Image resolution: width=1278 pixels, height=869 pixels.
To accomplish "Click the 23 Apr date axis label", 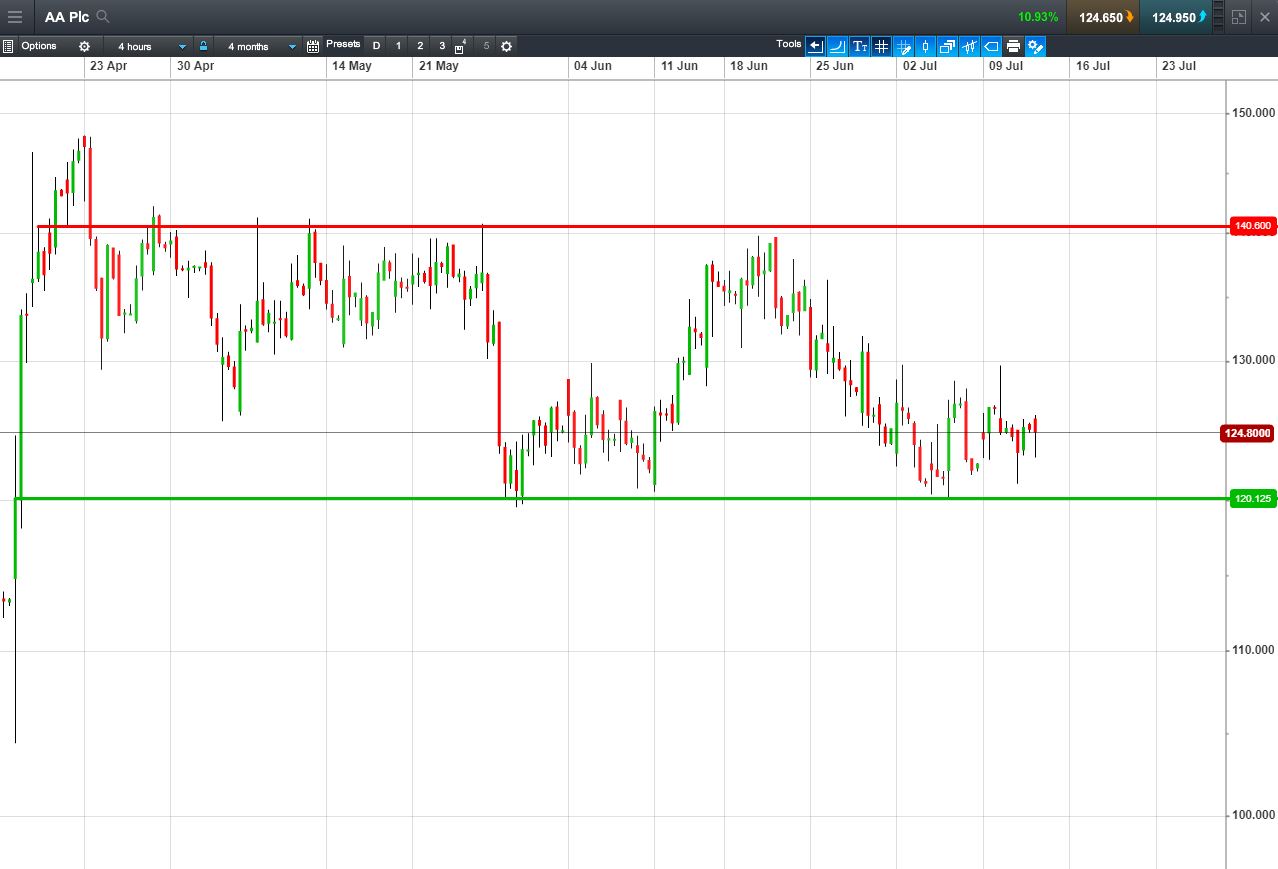I will point(108,66).
